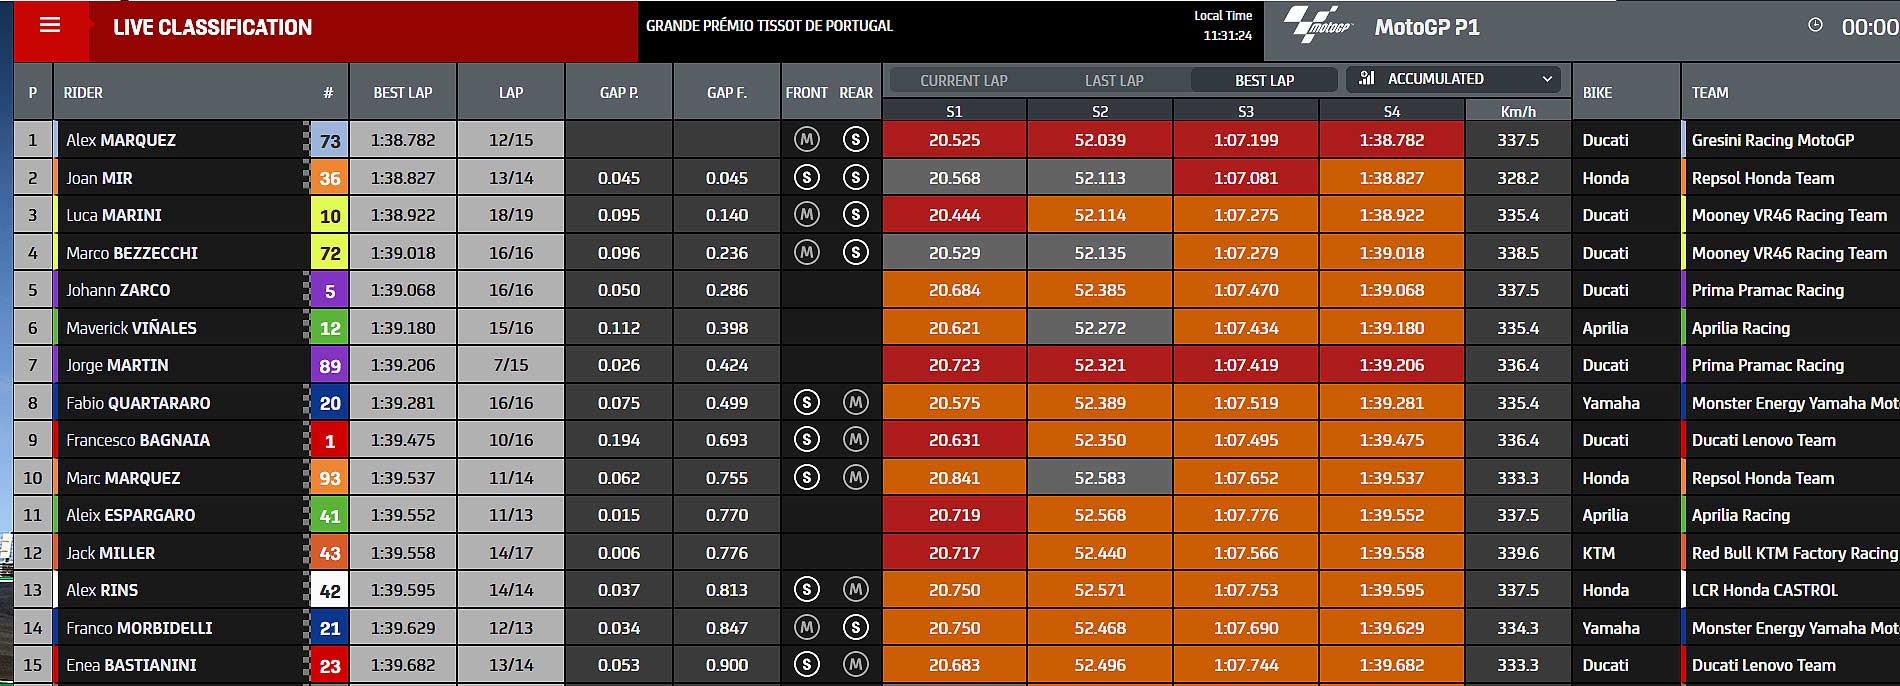Viewport: 1900px width, 686px height.
Task: Click Luca Marini front tyre M icon
Action: point(807,215)
